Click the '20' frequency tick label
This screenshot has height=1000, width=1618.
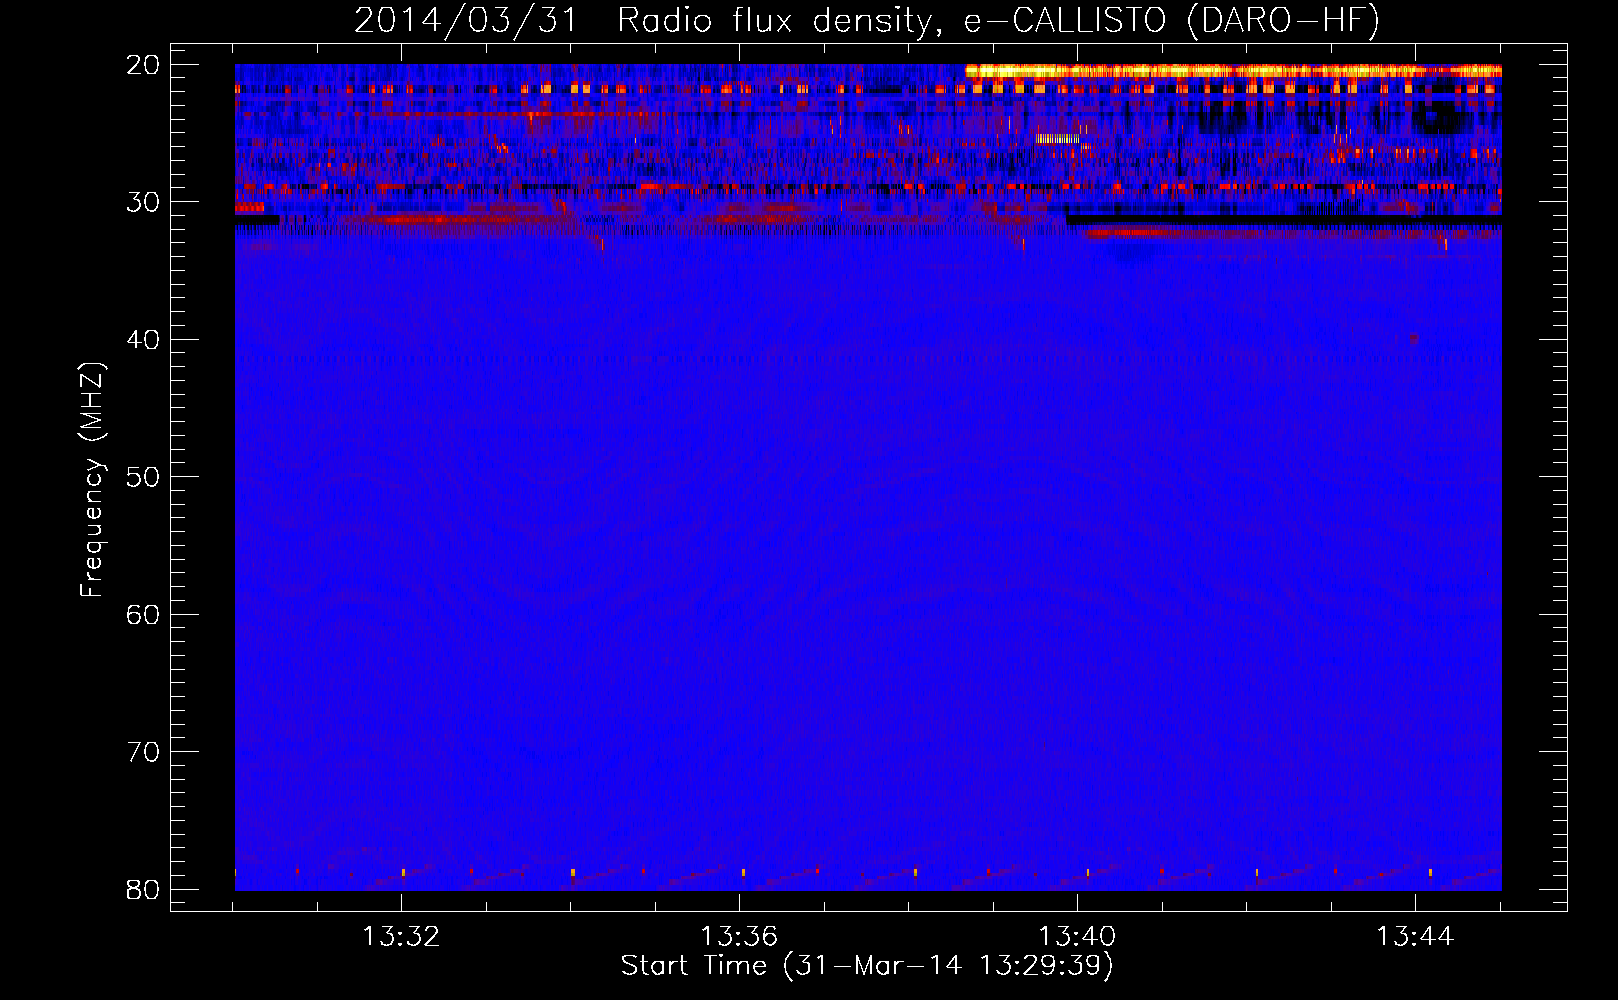click(x=143, y=65)
